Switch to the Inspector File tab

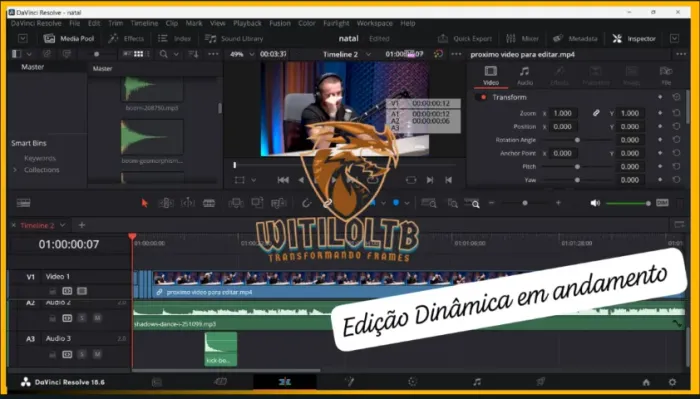[x=666, y=76]
